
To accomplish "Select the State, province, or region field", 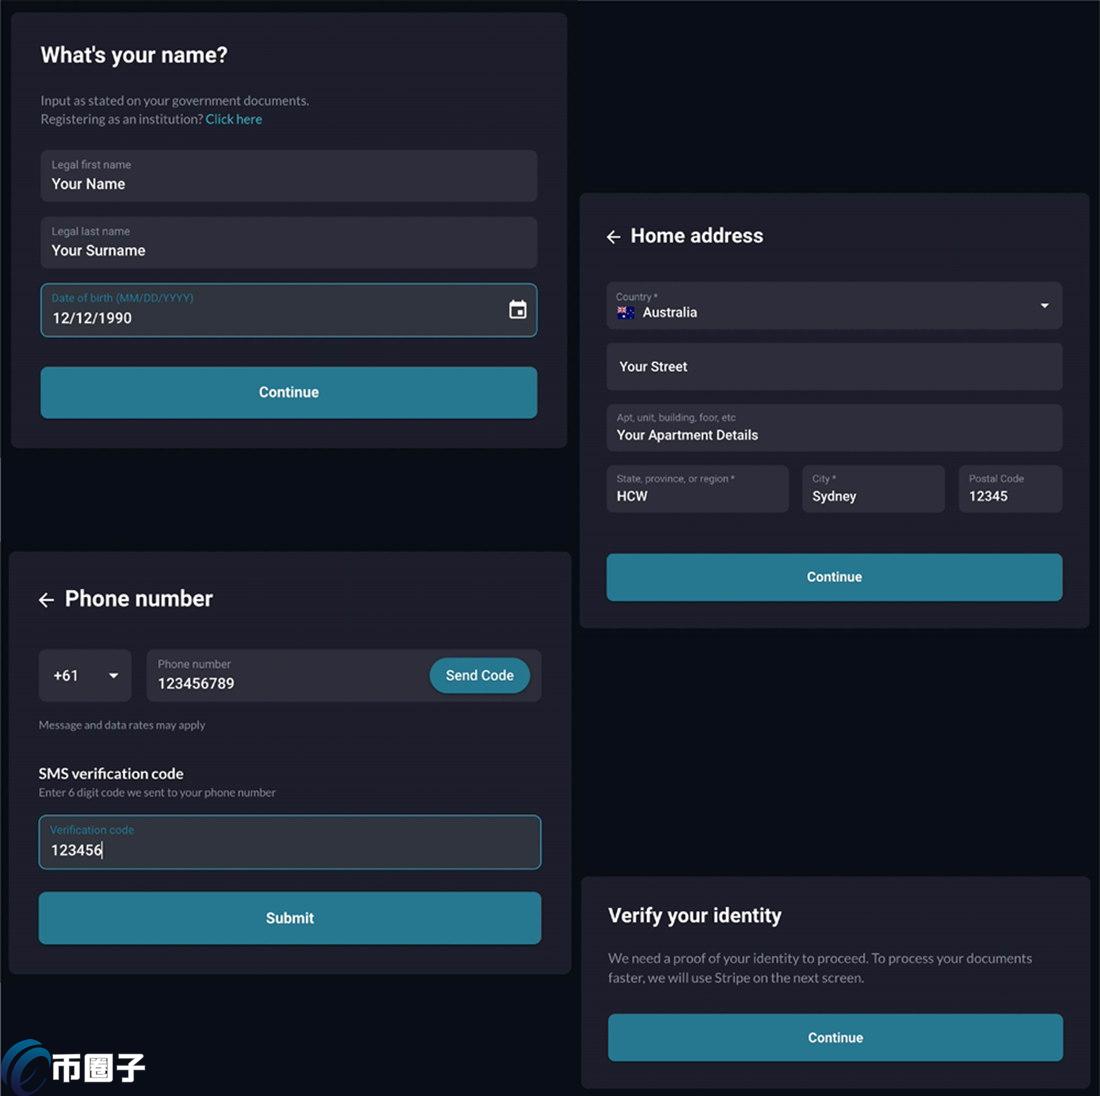I will coord(697,489).
